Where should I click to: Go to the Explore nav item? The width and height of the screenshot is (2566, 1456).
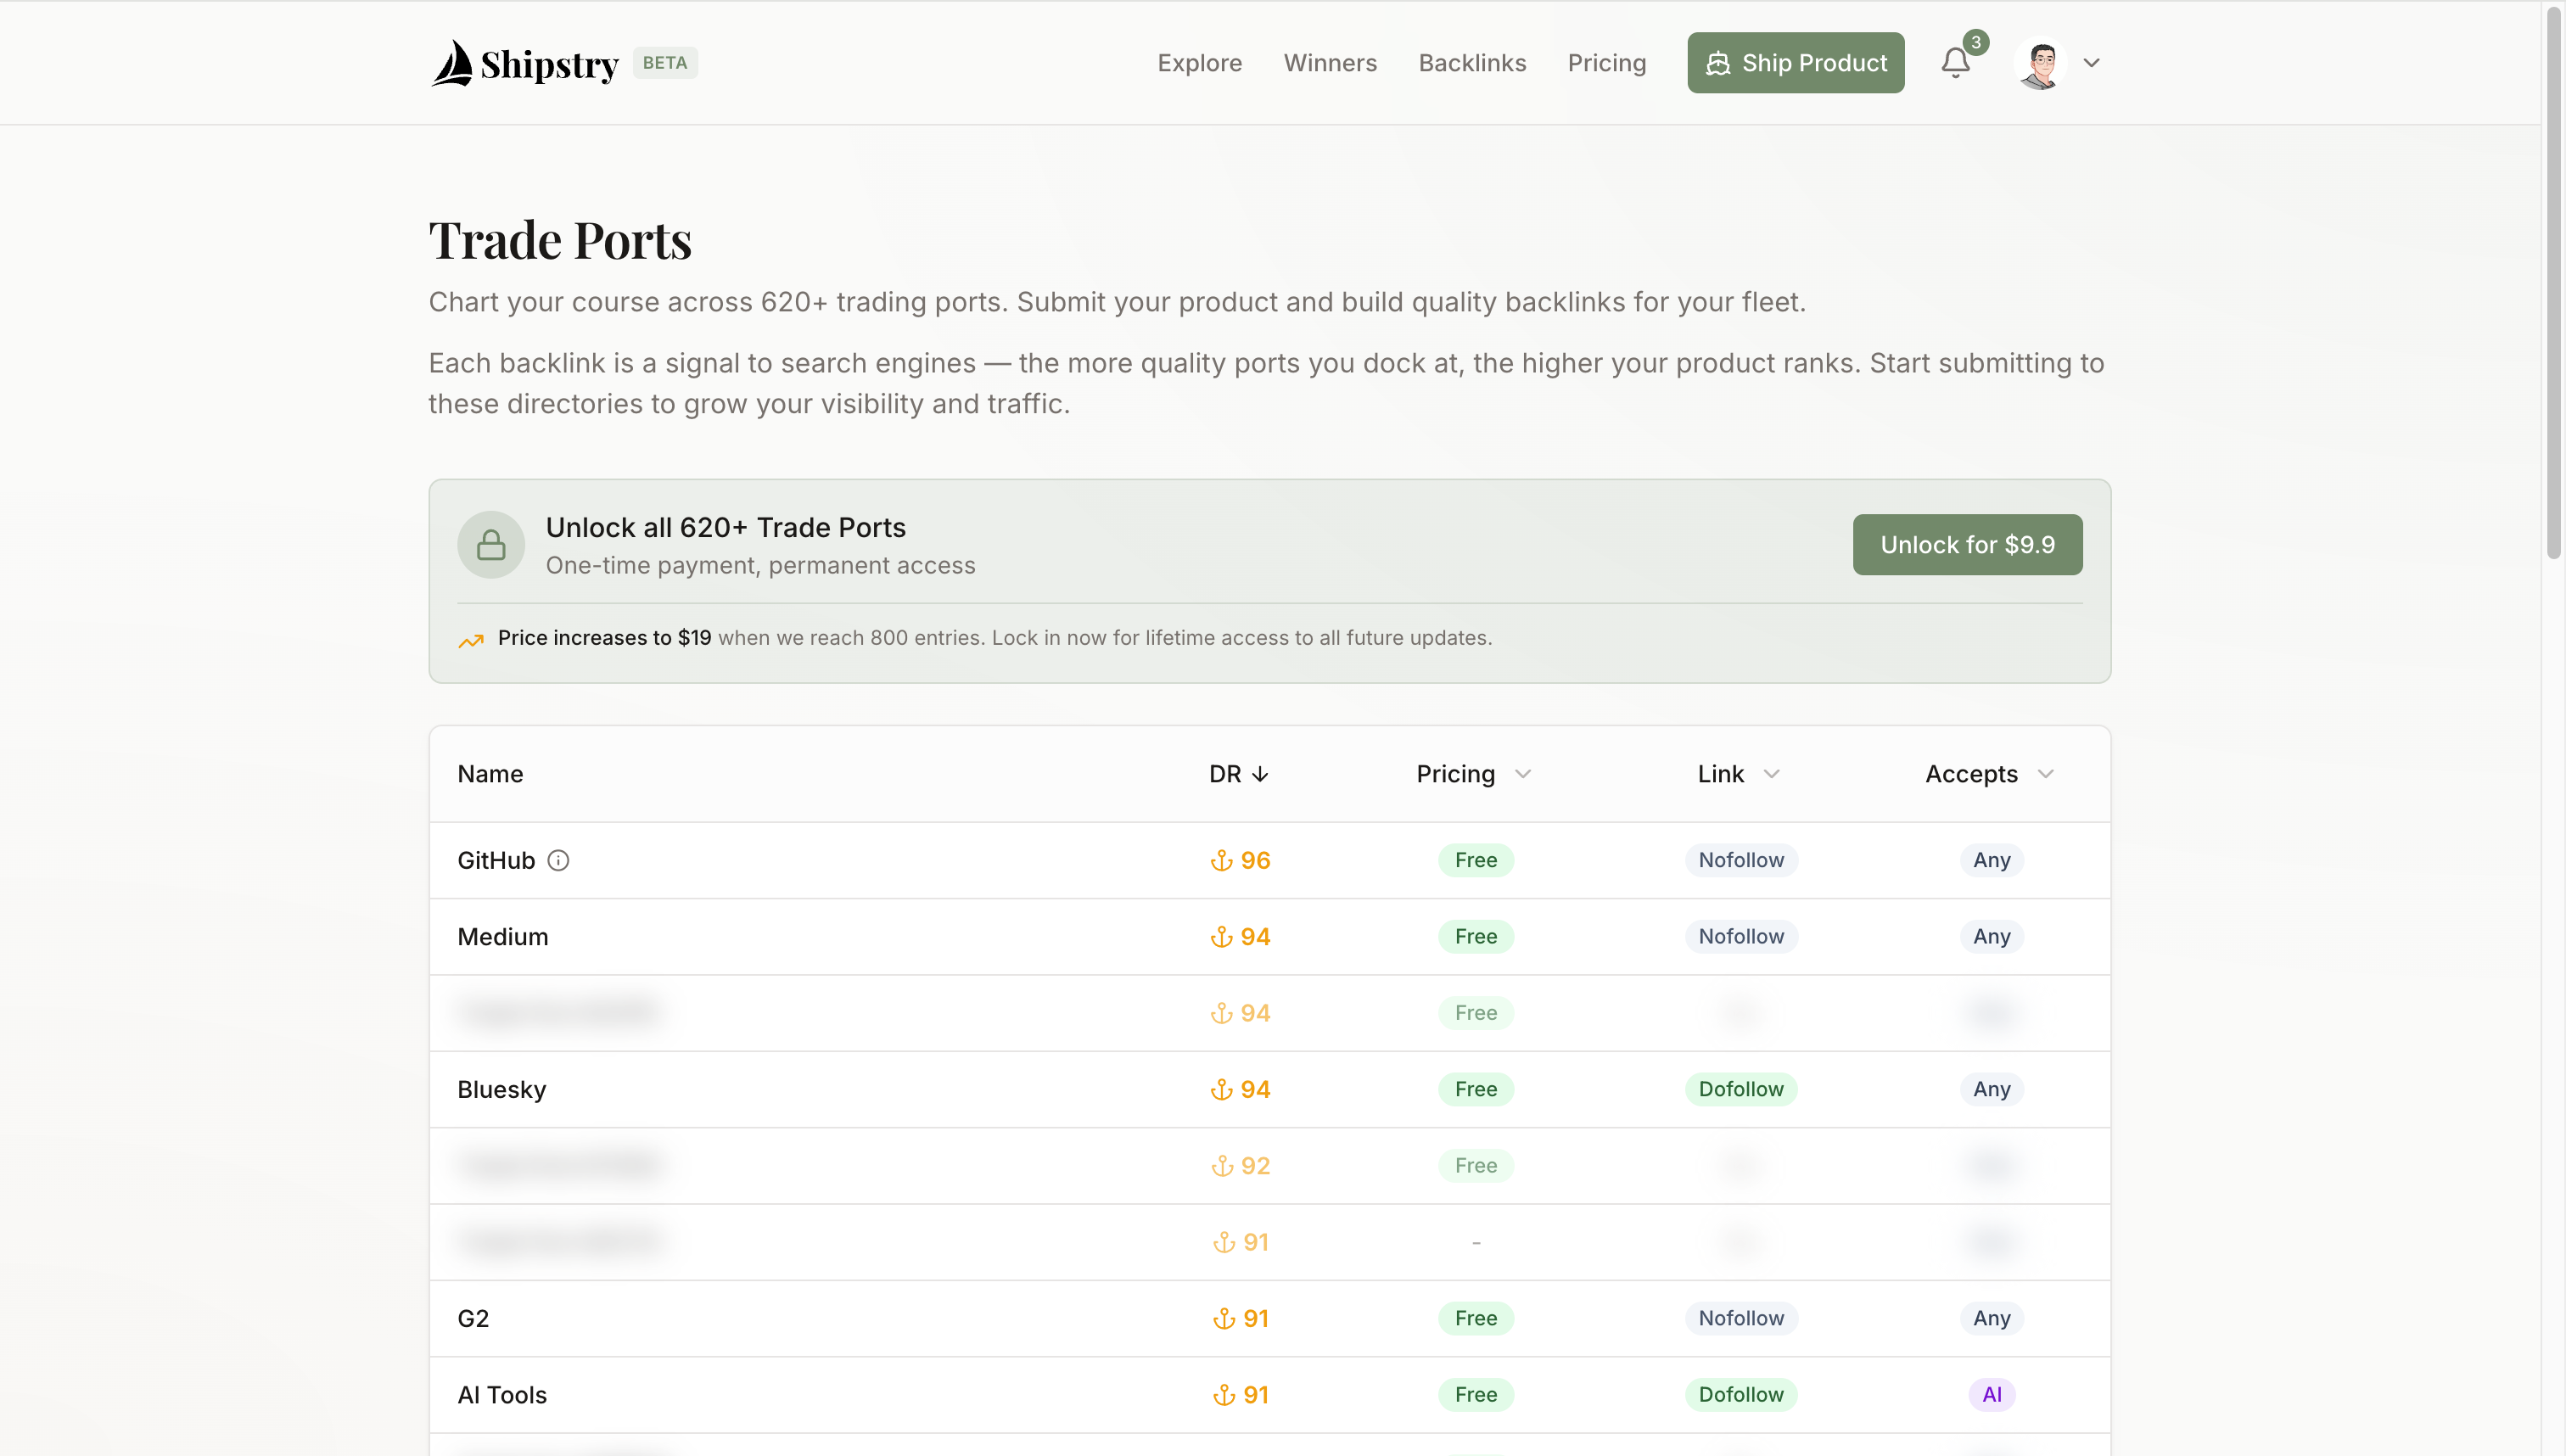coord(1199,63)
